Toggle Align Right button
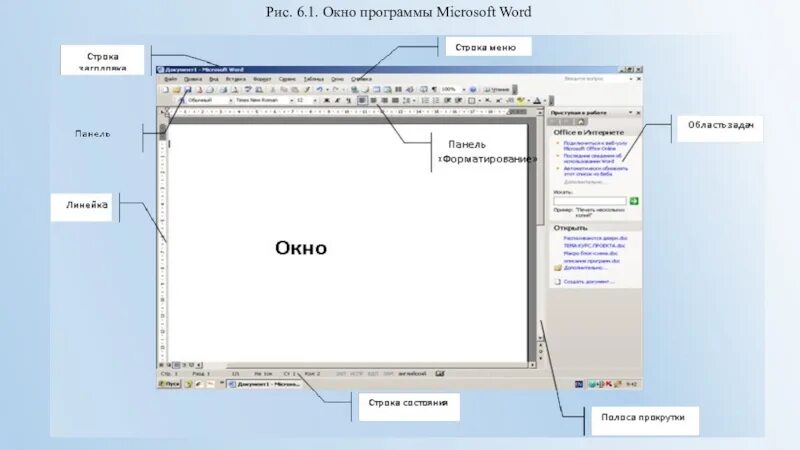This screenshot has height=450, width=800. pos(384,101)
